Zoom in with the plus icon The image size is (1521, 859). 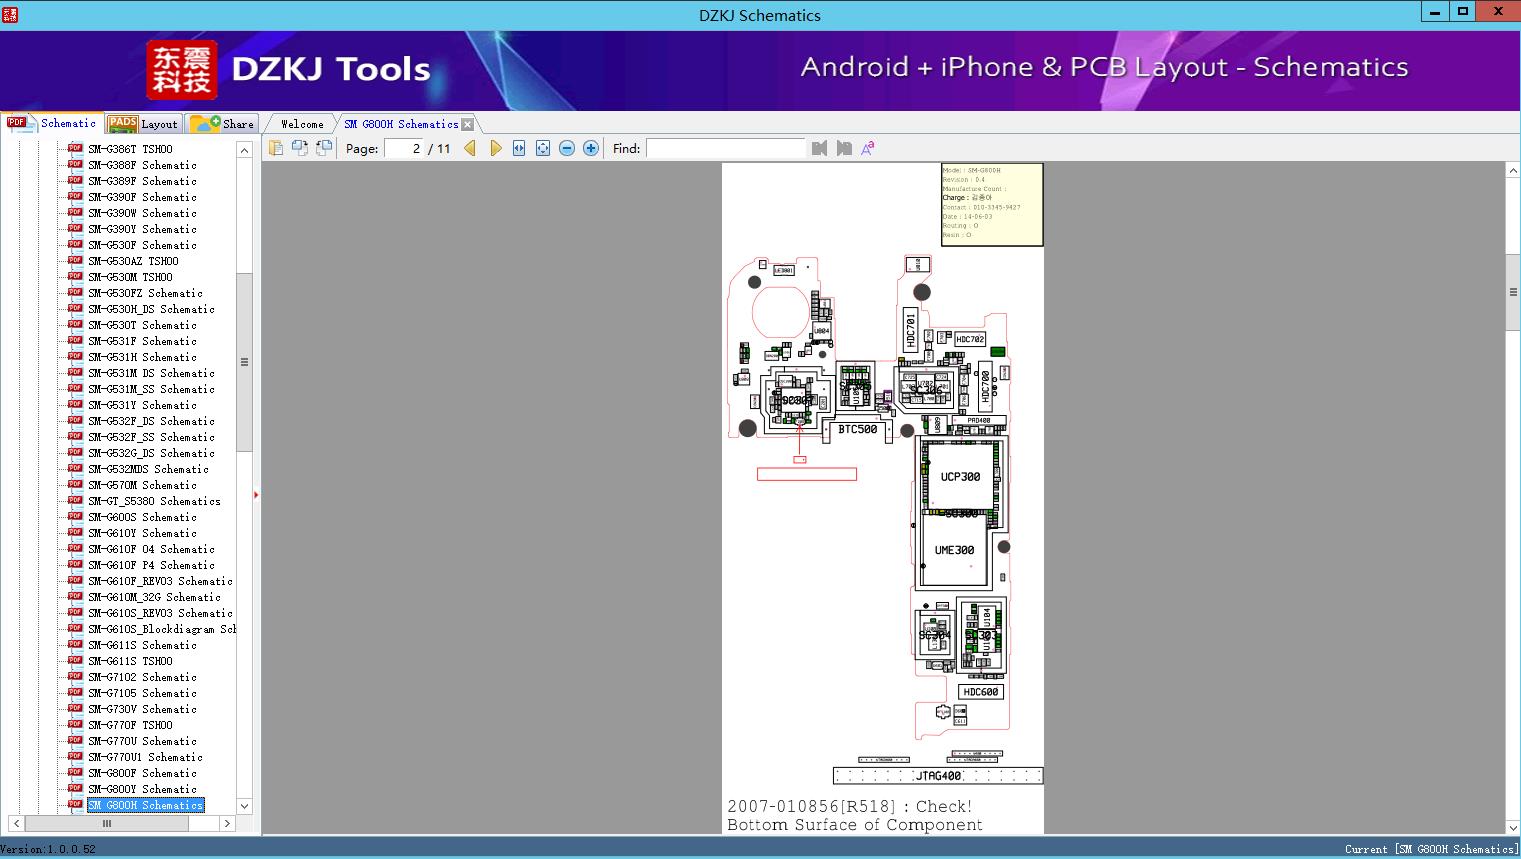591,148
